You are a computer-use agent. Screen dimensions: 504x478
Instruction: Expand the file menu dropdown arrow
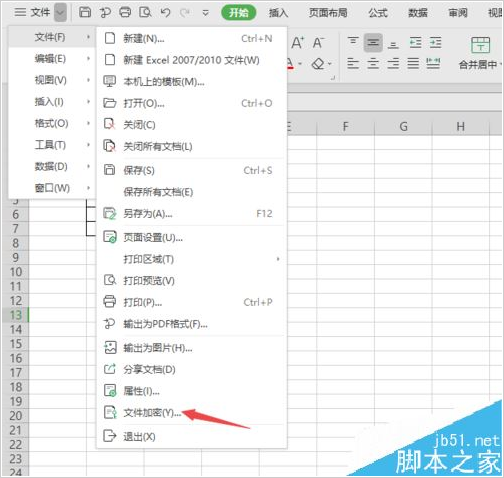[60, 13]
